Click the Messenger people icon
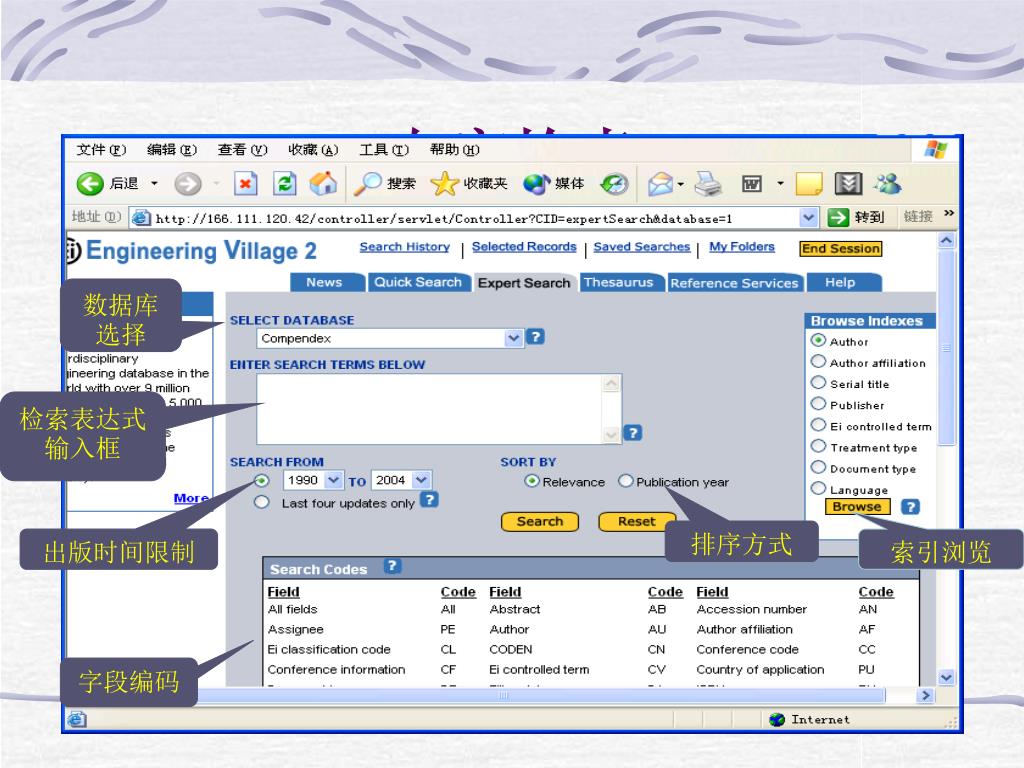 [888, 184]
